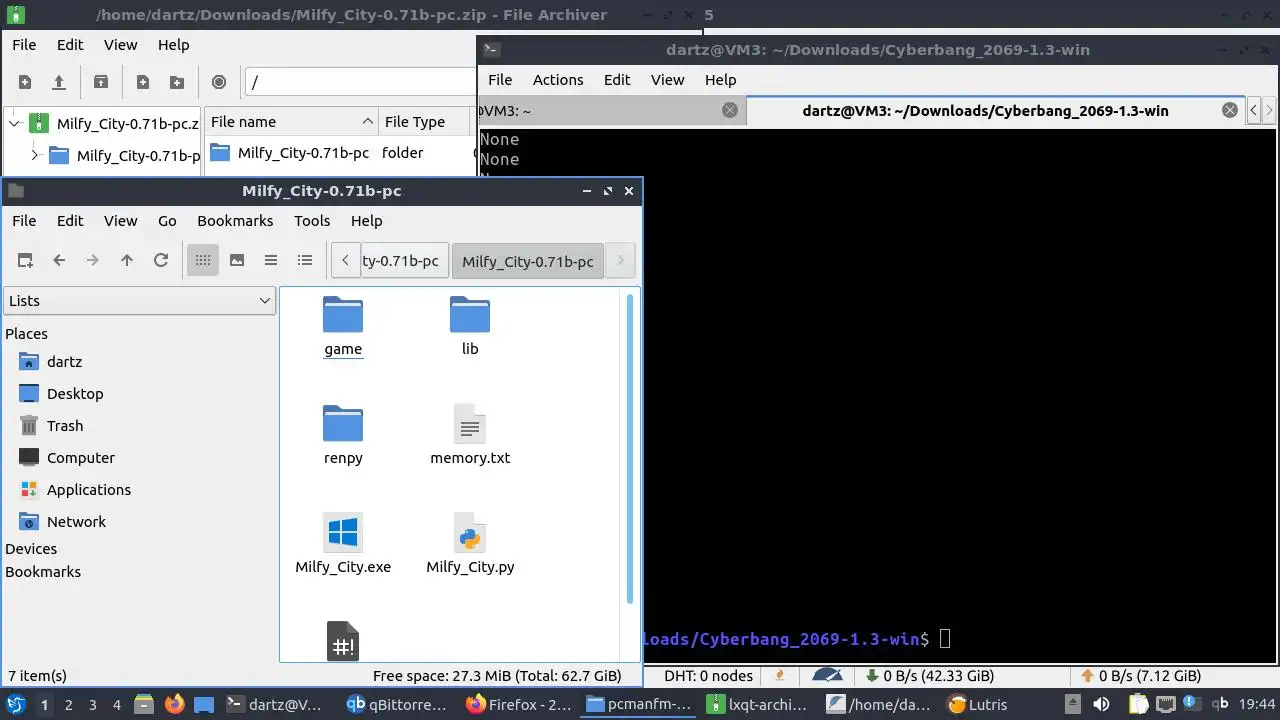Open the Lists side pane dropdown
1280x720 pixels.
(x=140, y=301)
